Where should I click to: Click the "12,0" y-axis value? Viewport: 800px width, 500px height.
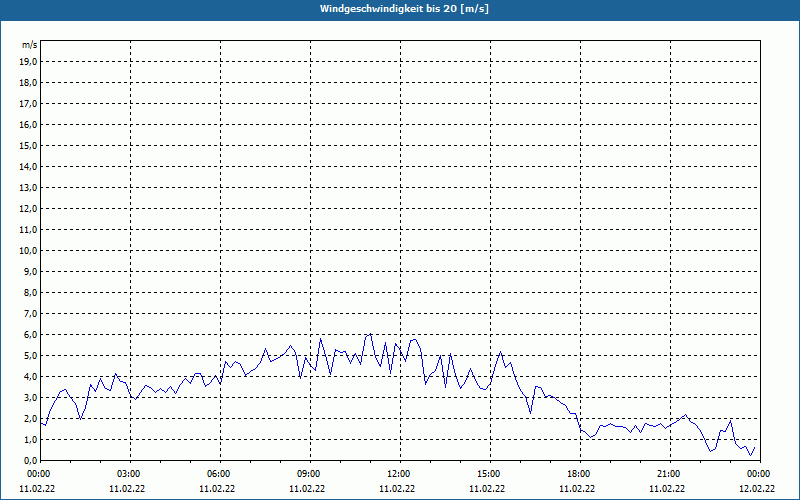[28, 208]
